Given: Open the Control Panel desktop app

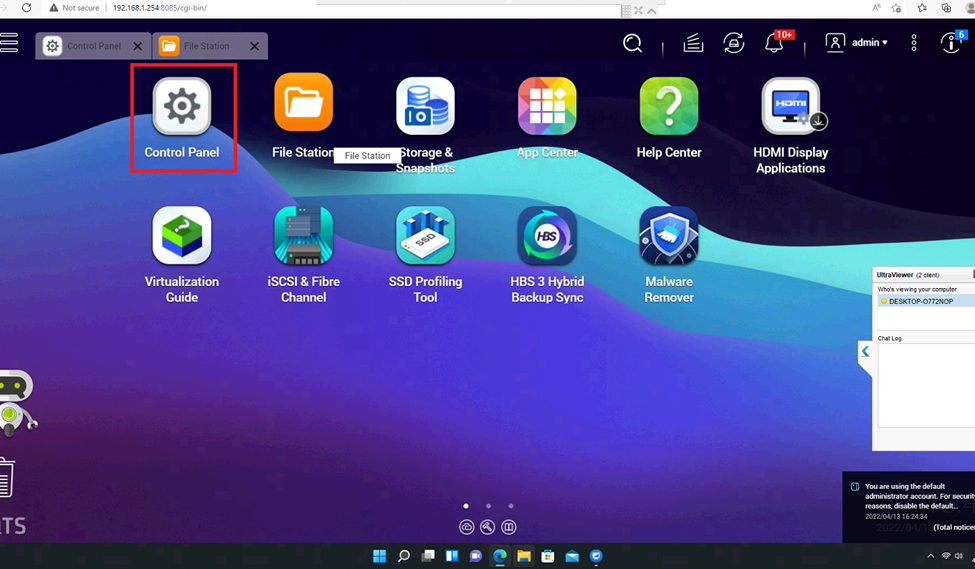Looking at the screenshot, I should 182,106.
